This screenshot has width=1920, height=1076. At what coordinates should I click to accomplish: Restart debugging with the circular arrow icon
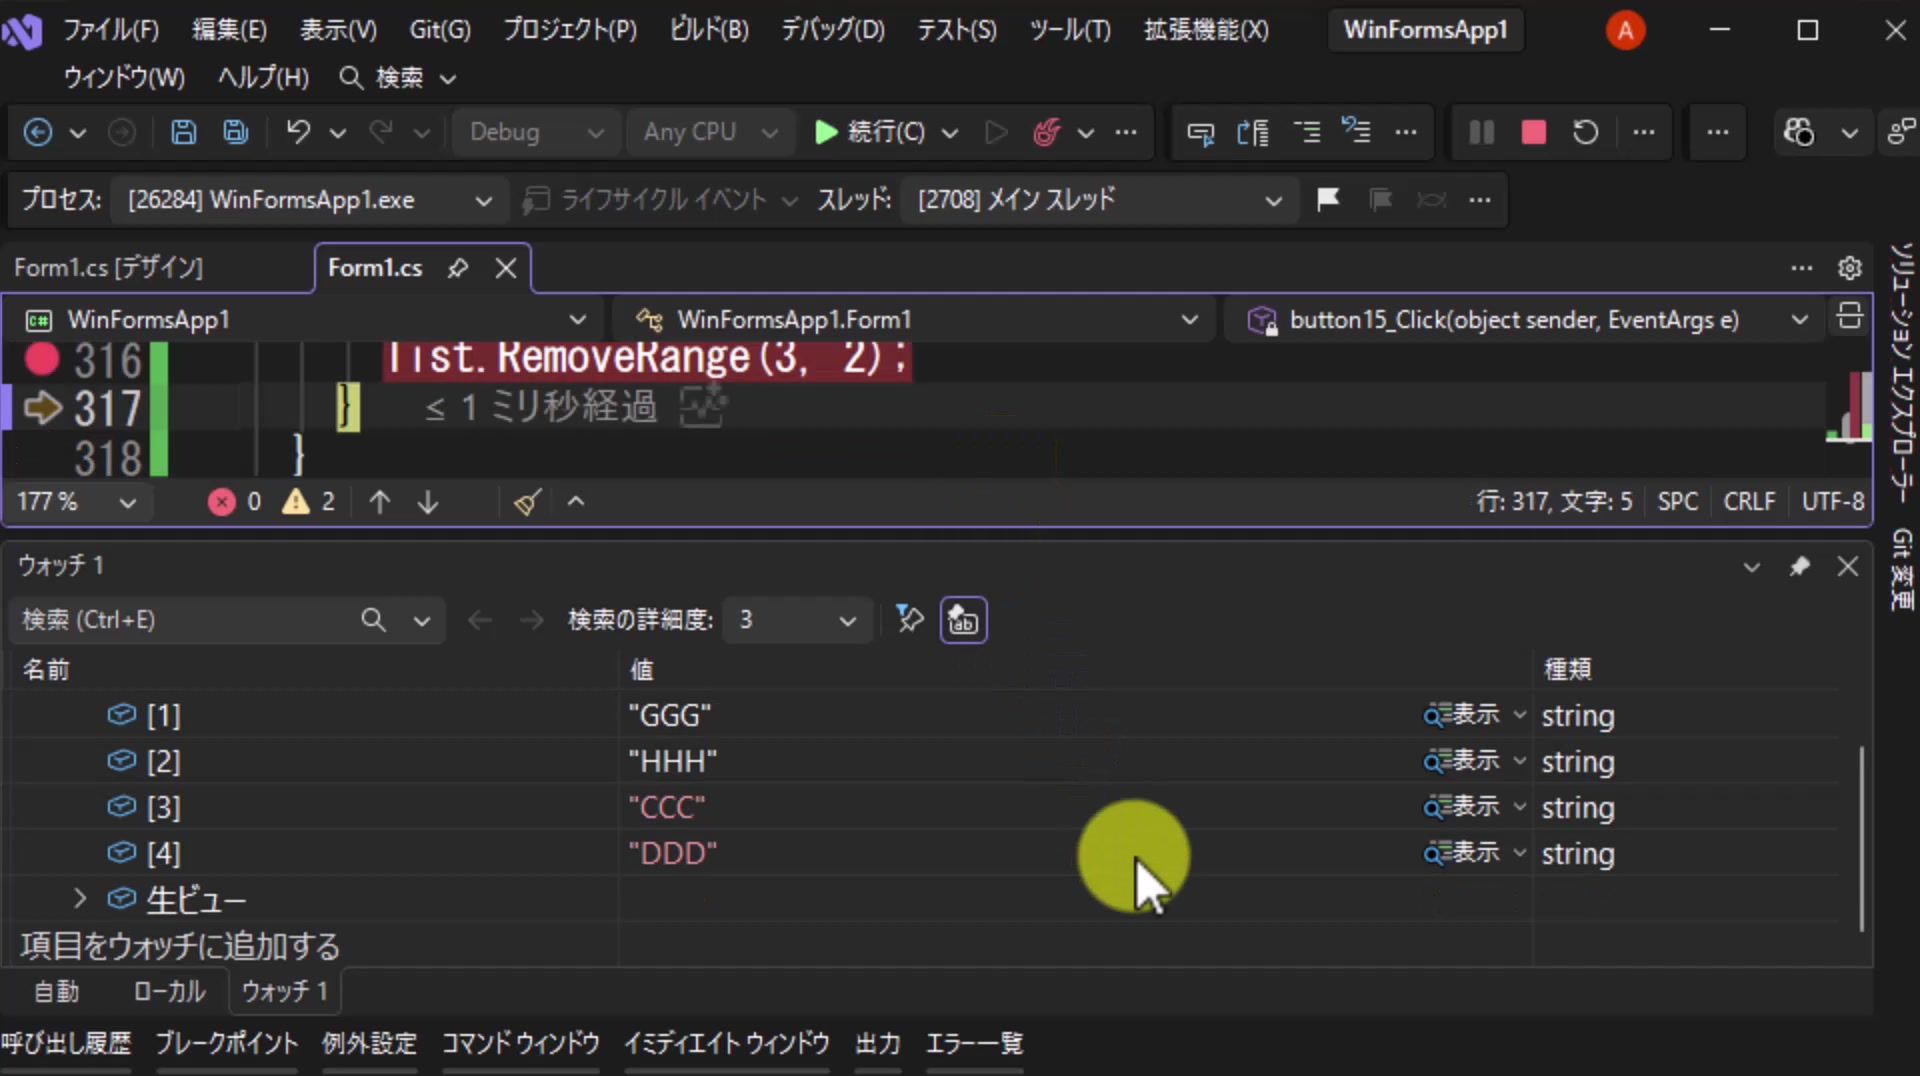click(1585, 132)
